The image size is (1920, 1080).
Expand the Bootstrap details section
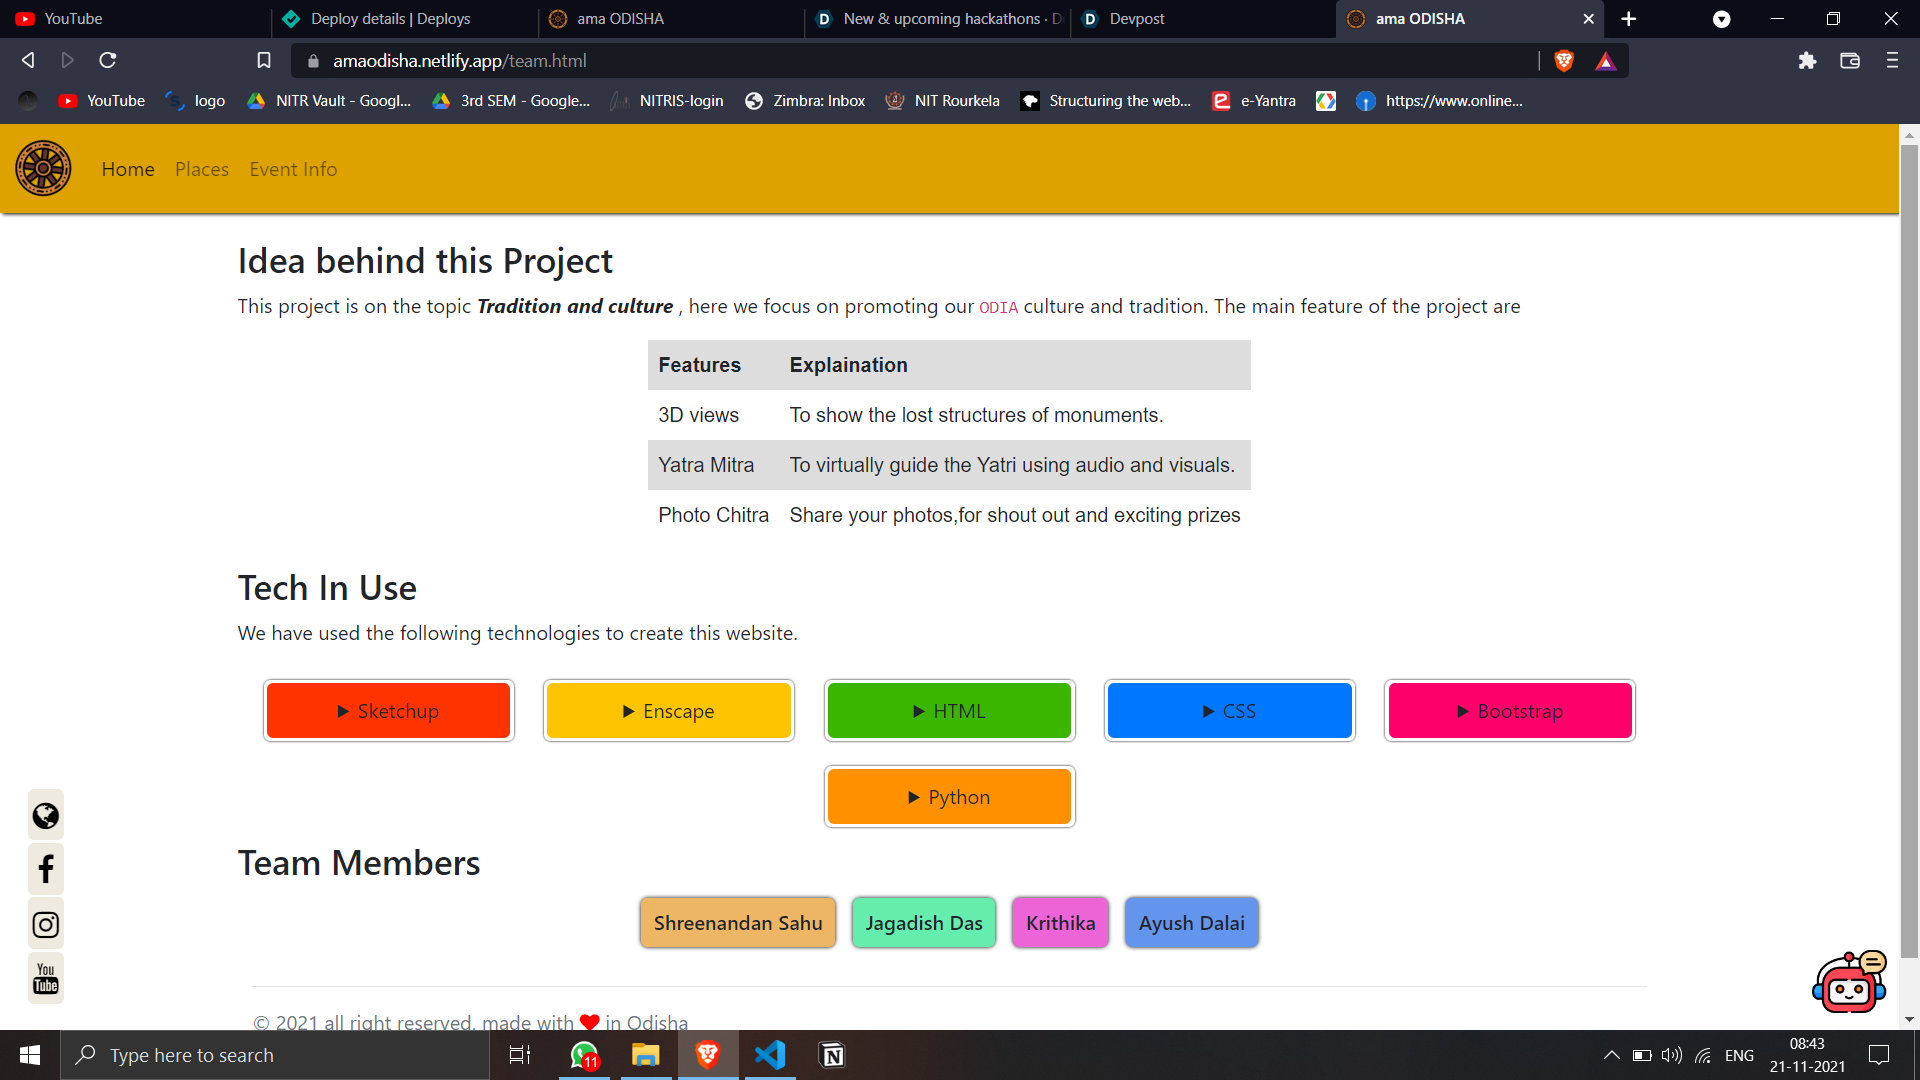1509,711
